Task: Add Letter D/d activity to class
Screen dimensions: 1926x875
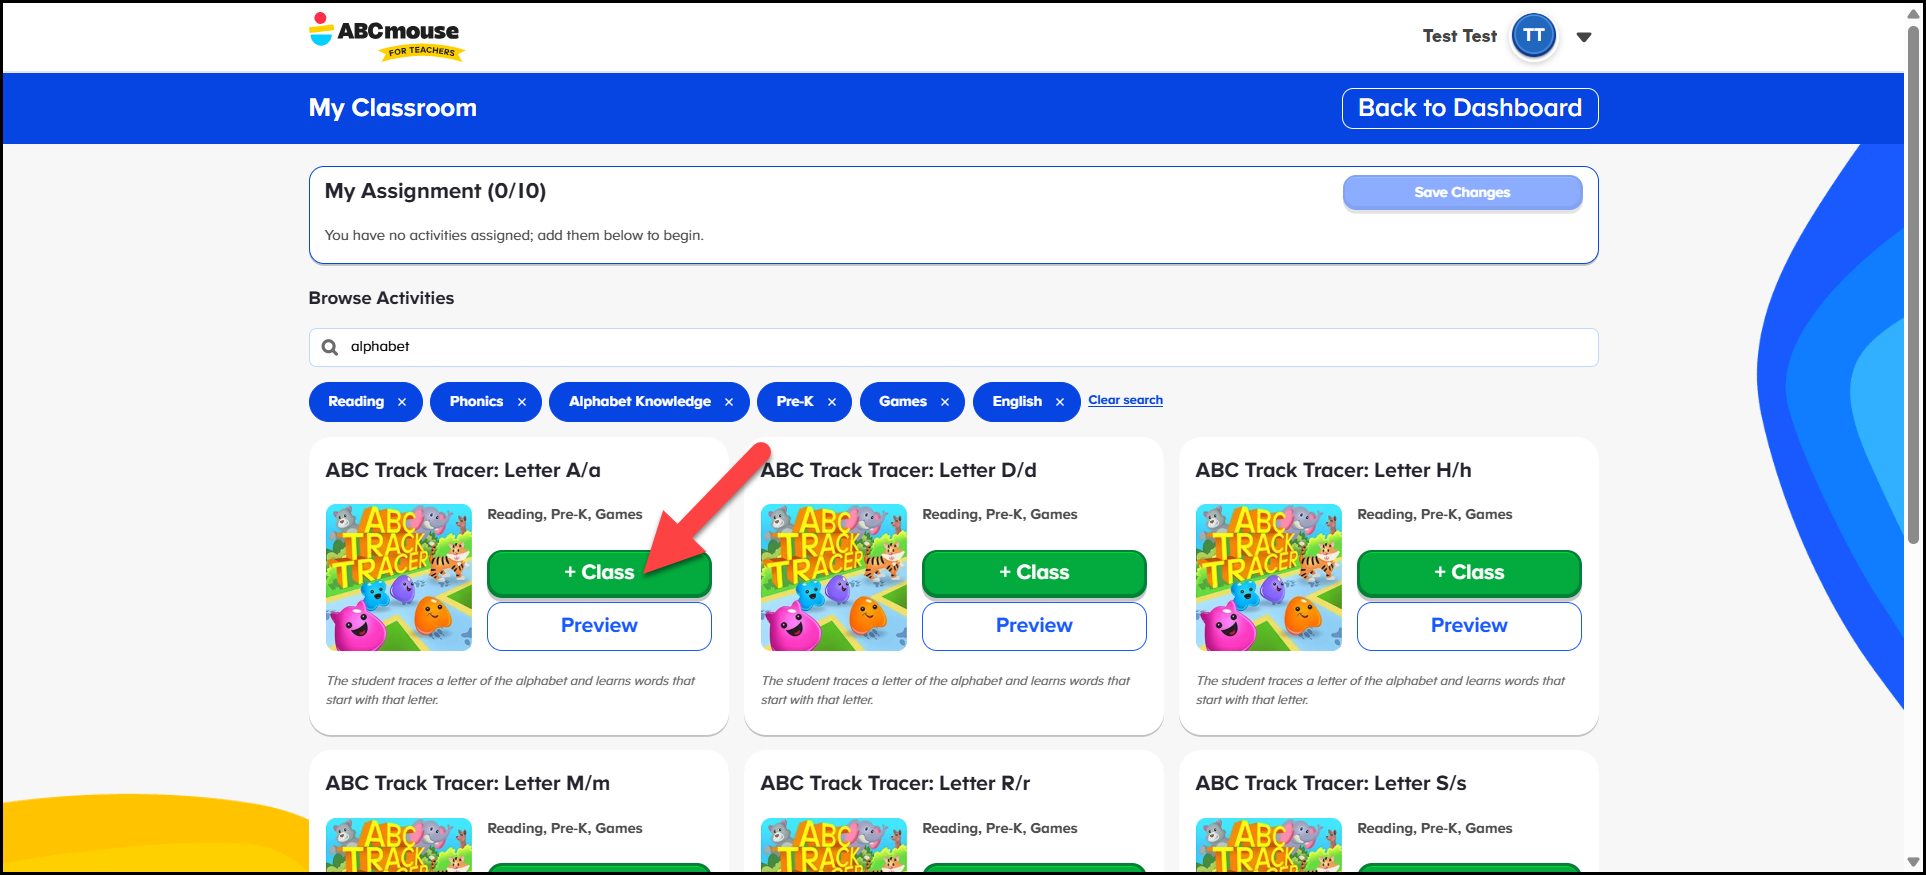Action: 1034,573
